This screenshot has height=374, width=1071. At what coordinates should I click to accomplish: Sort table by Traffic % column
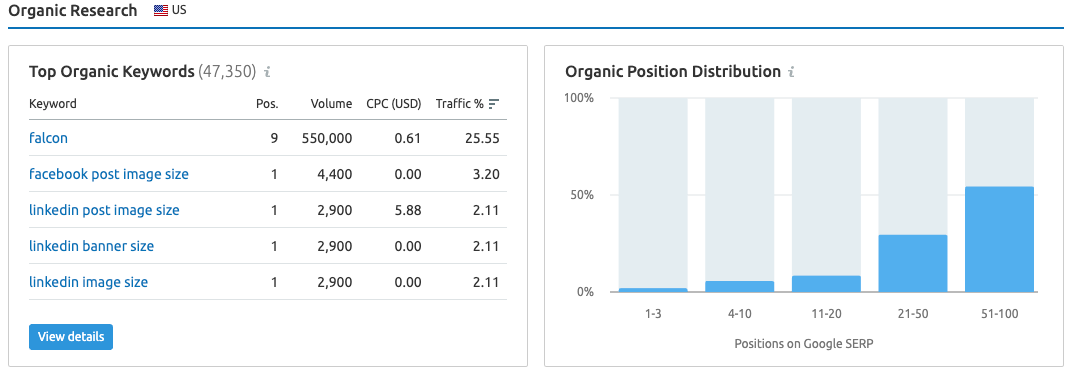(x=460, y=104)
